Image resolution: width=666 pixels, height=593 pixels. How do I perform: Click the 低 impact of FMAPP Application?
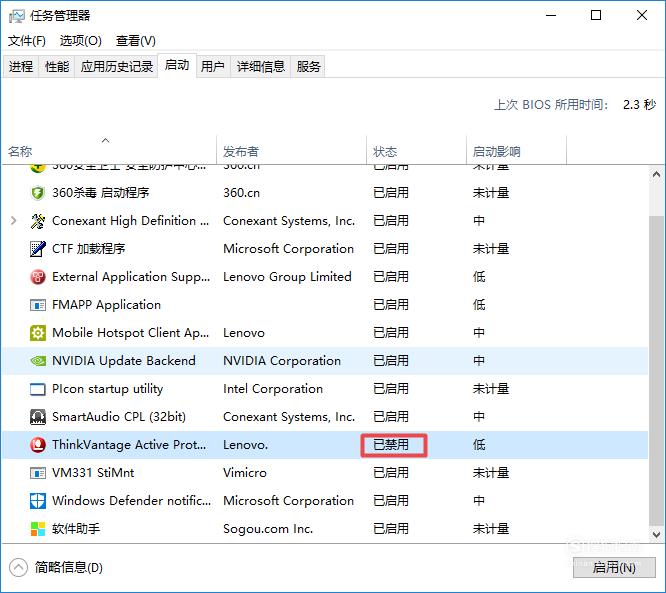point(479,305)
